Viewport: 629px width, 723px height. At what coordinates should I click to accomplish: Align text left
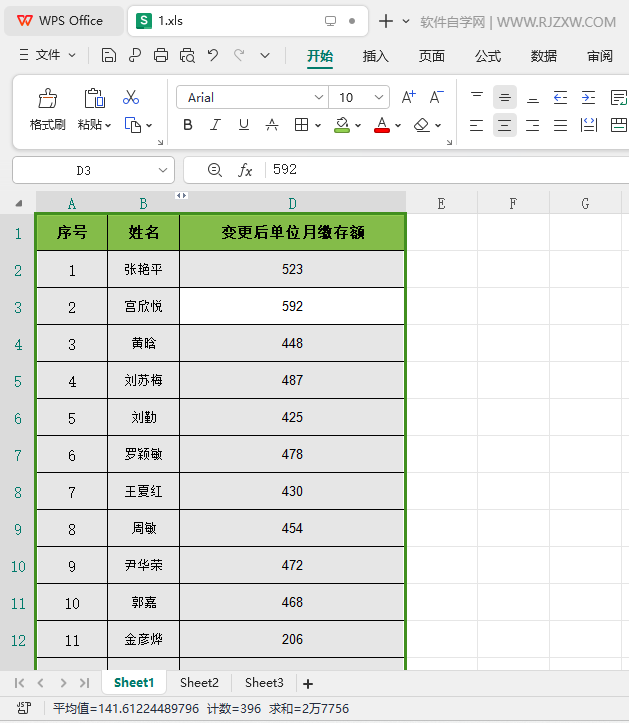coord(476,125)
